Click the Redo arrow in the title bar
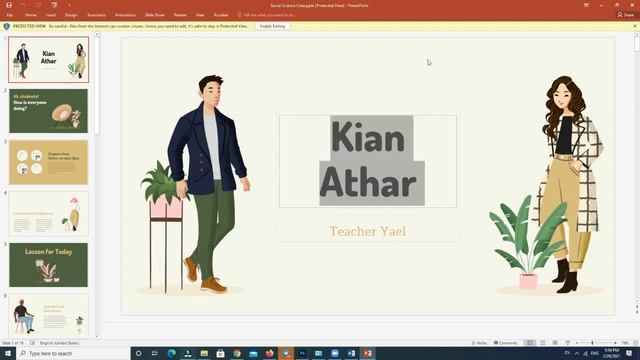The height and width of the screenshot is (360, 640). click(x=39, y=5)
